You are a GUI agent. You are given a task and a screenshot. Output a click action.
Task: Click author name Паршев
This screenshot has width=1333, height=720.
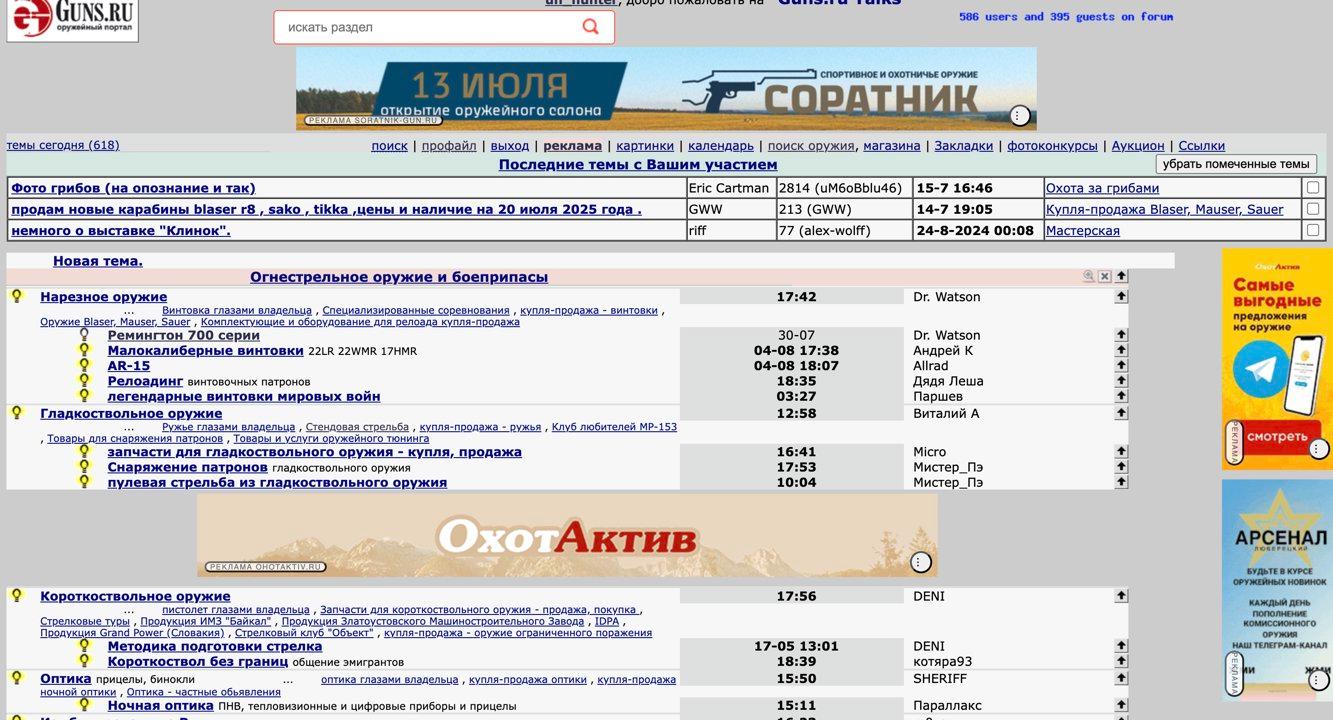938,396
